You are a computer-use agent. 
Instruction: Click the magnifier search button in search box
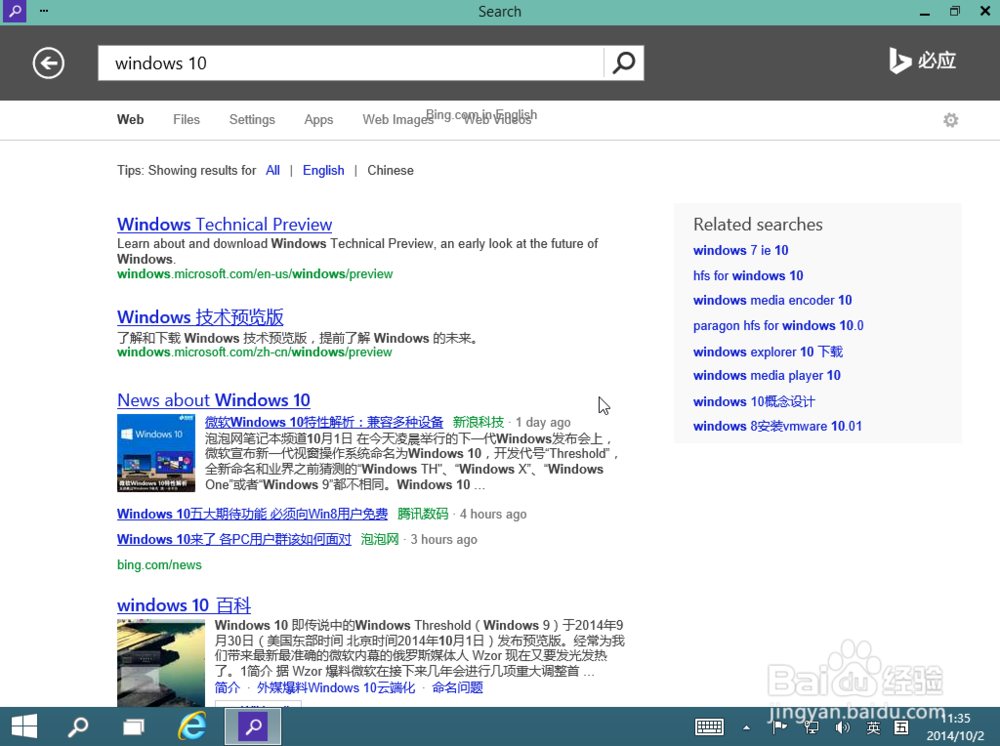[x=624, y=62]
